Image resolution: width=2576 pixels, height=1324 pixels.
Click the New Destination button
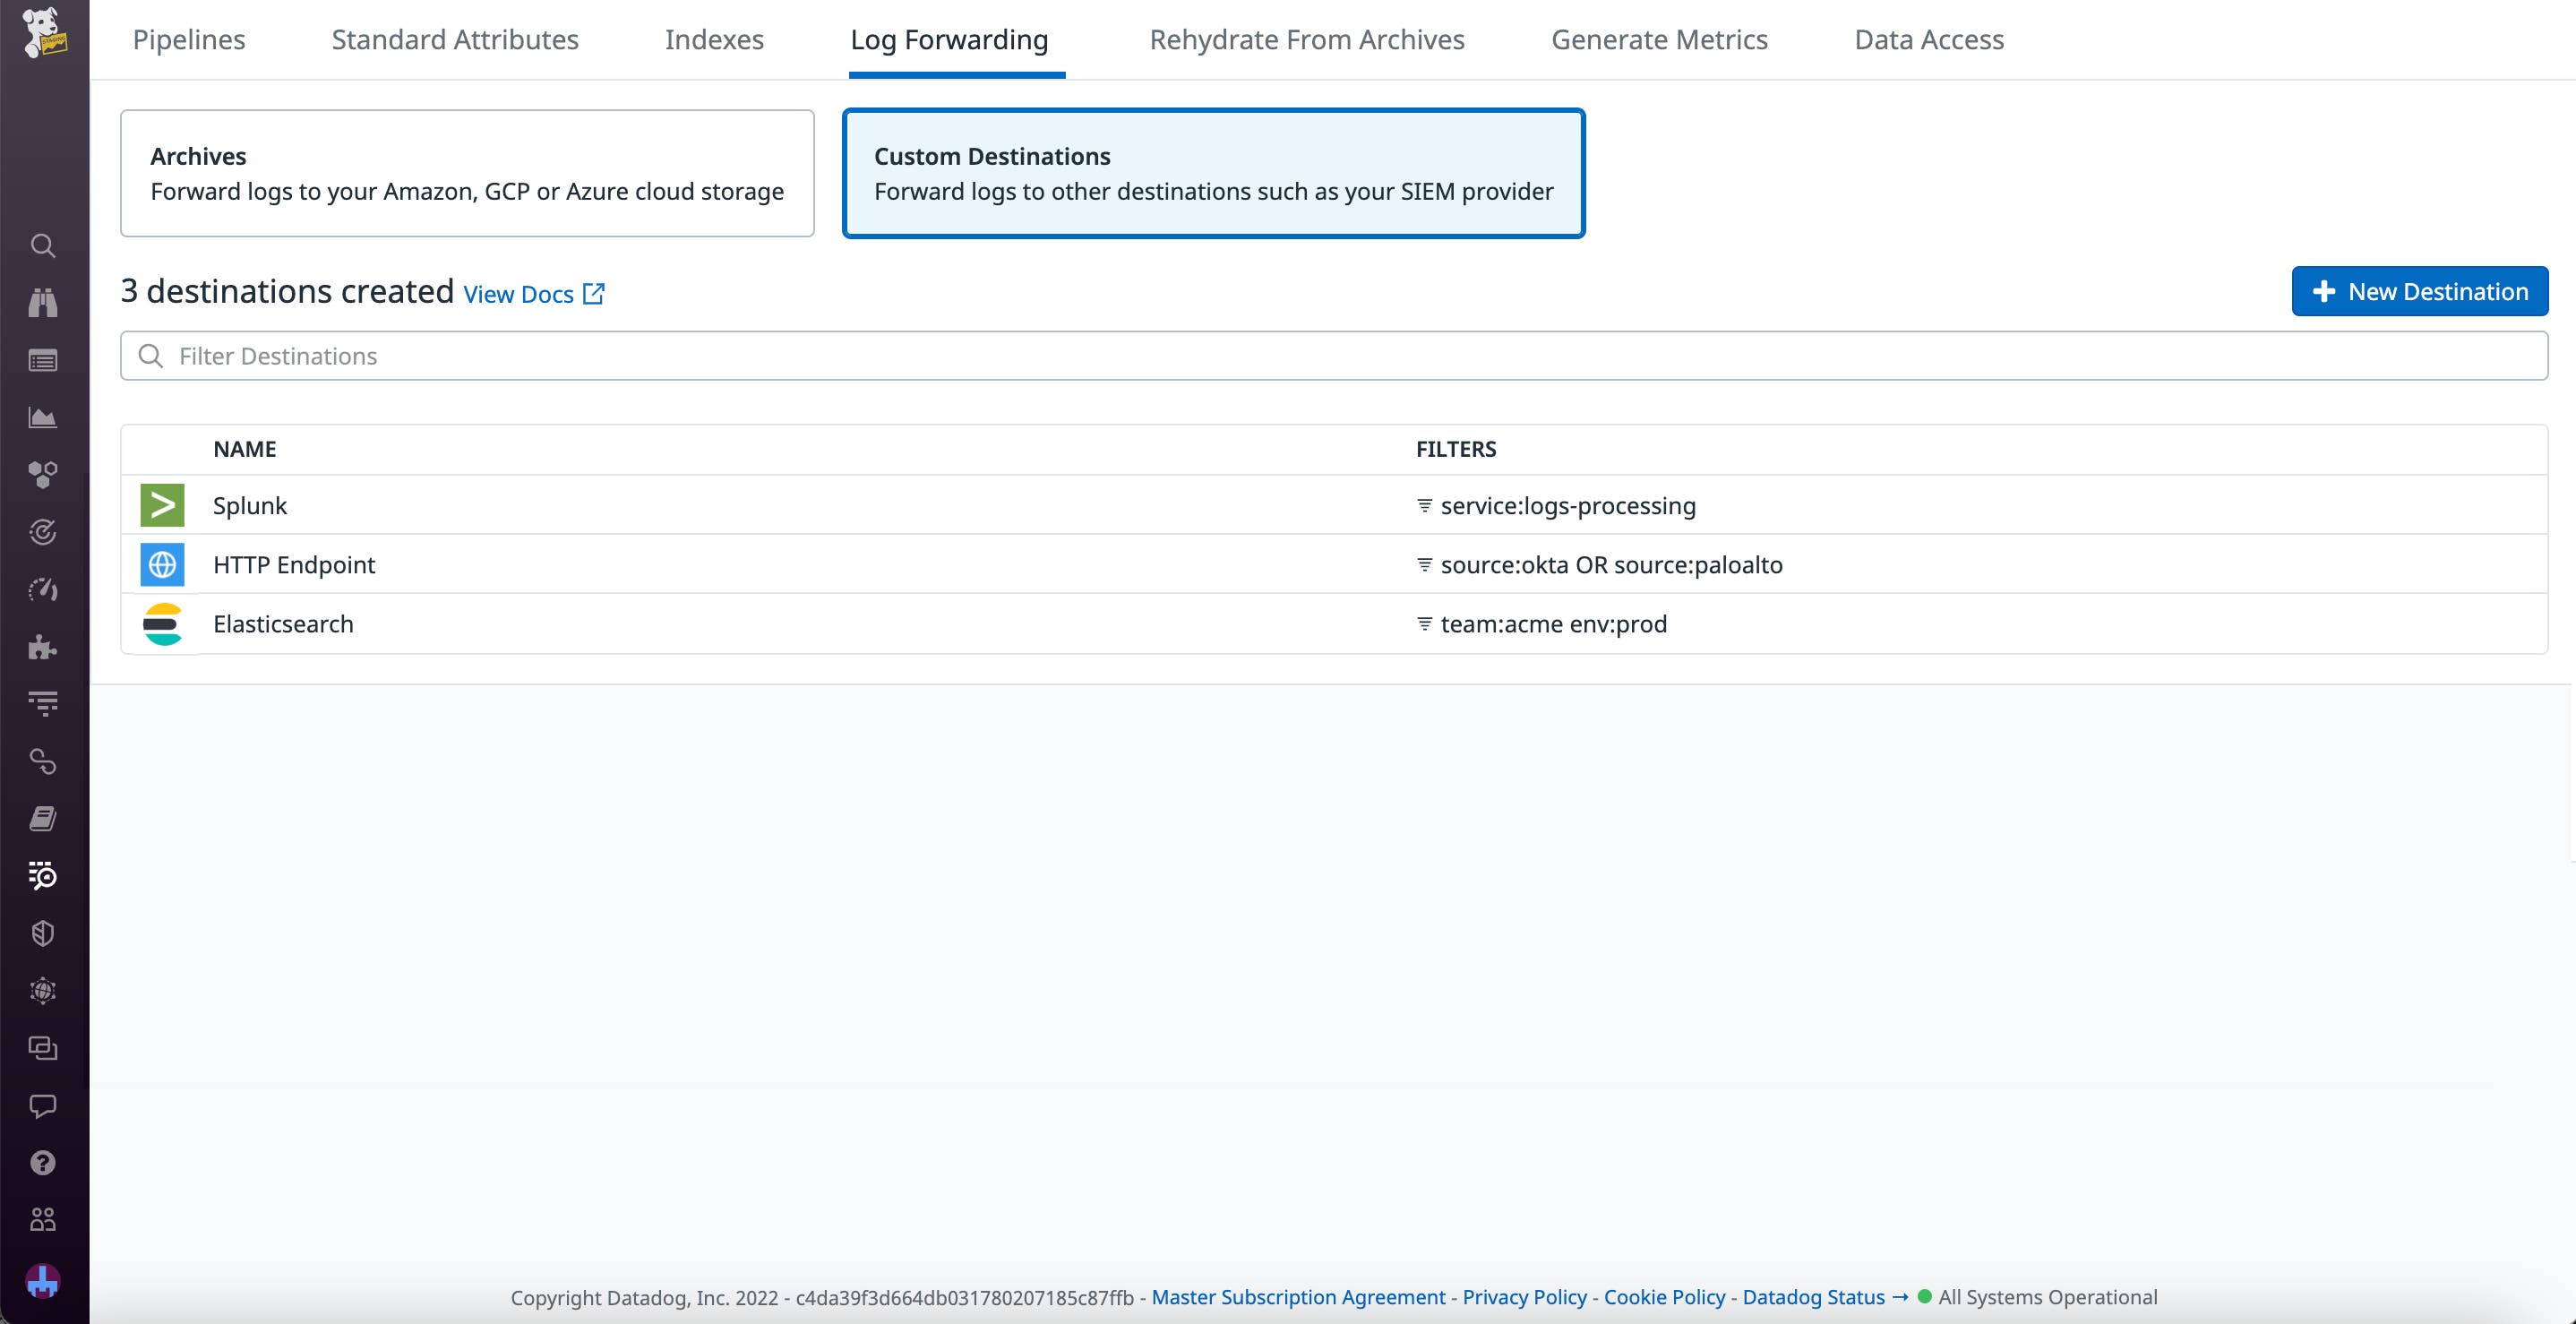click(2421, 291)
